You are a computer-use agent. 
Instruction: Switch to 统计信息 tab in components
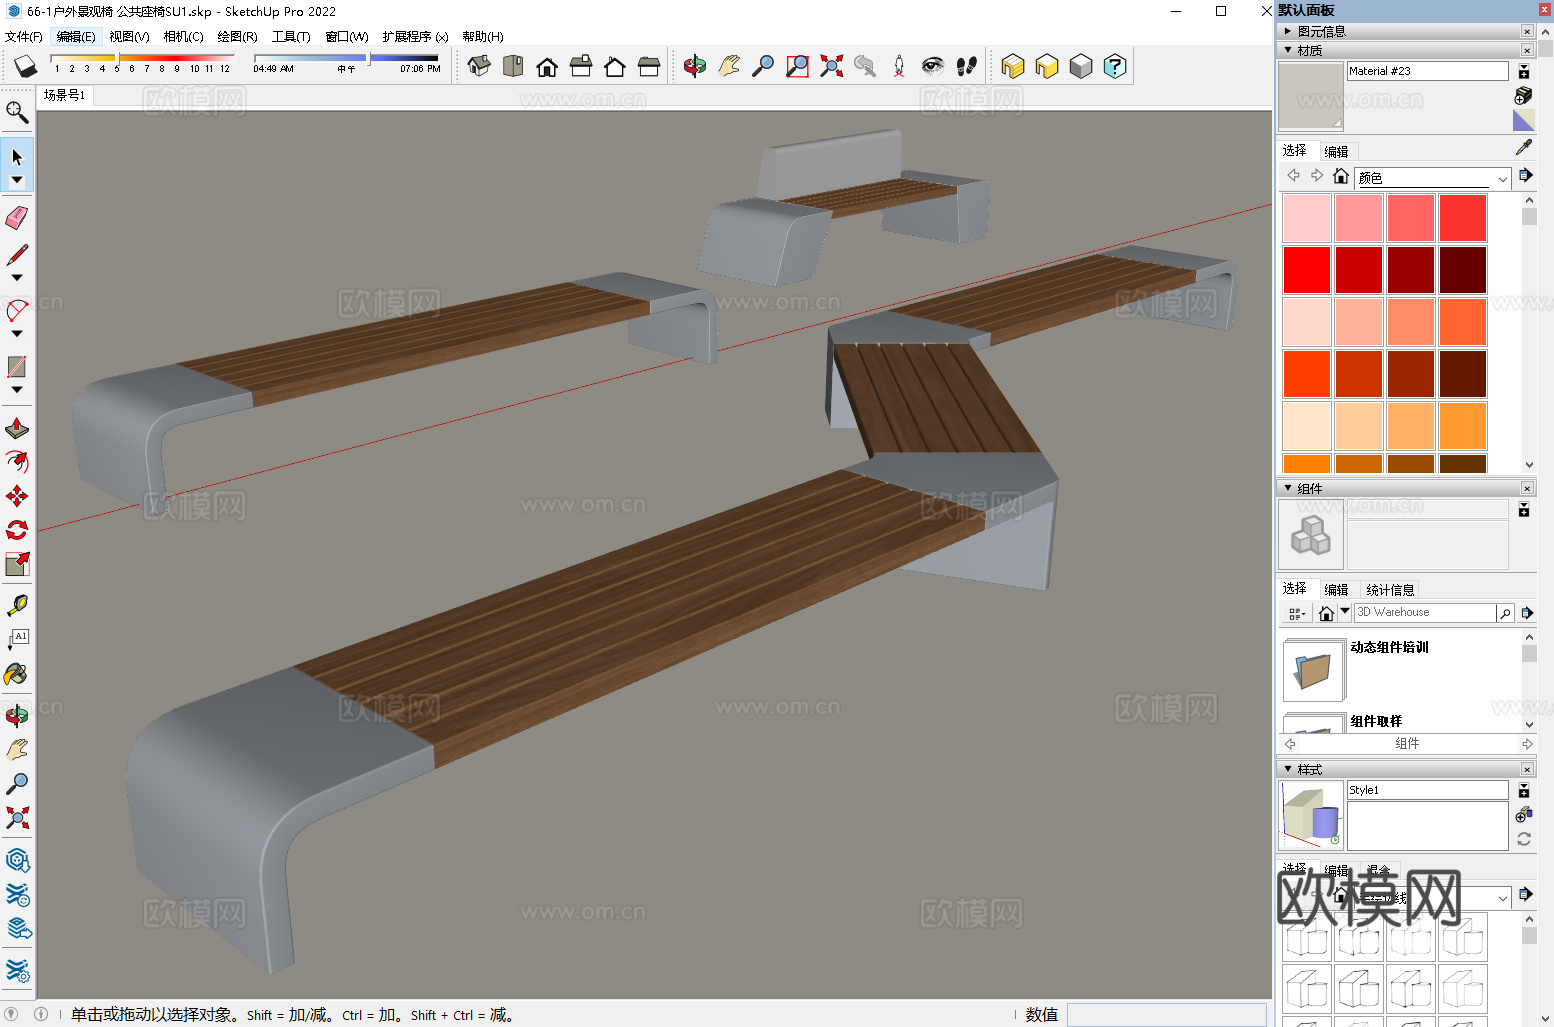pyautogui.click(x=1389, y=590)
